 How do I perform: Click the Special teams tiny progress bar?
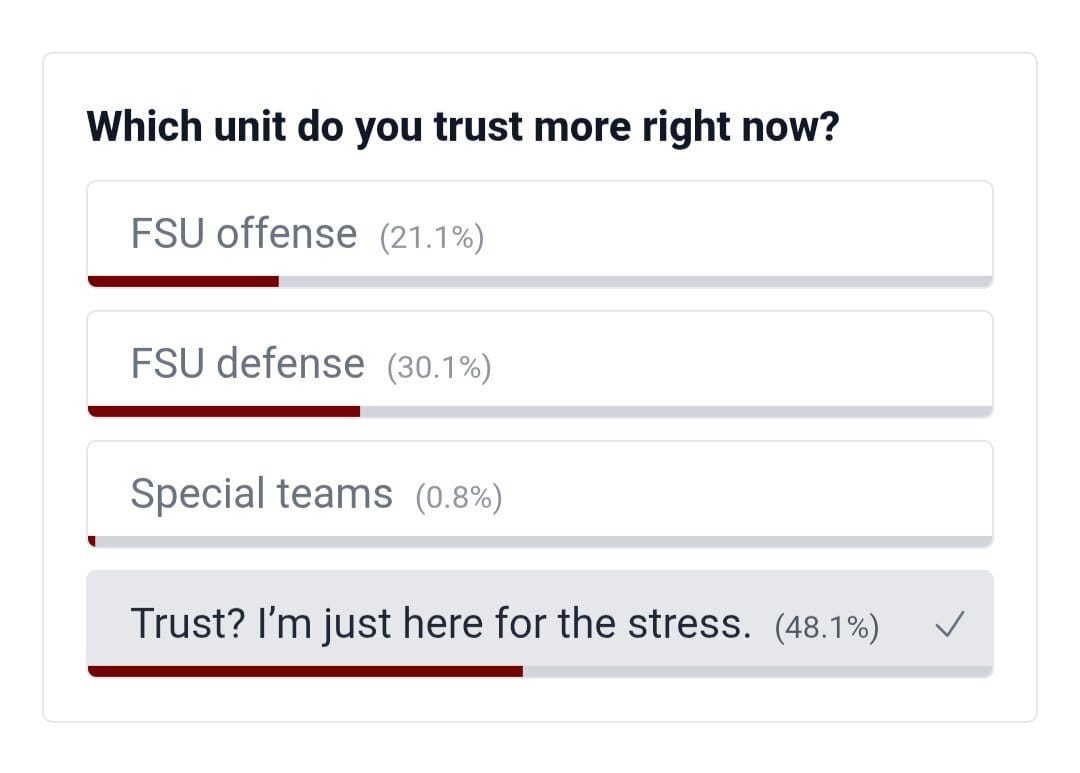tap(92, 541)
